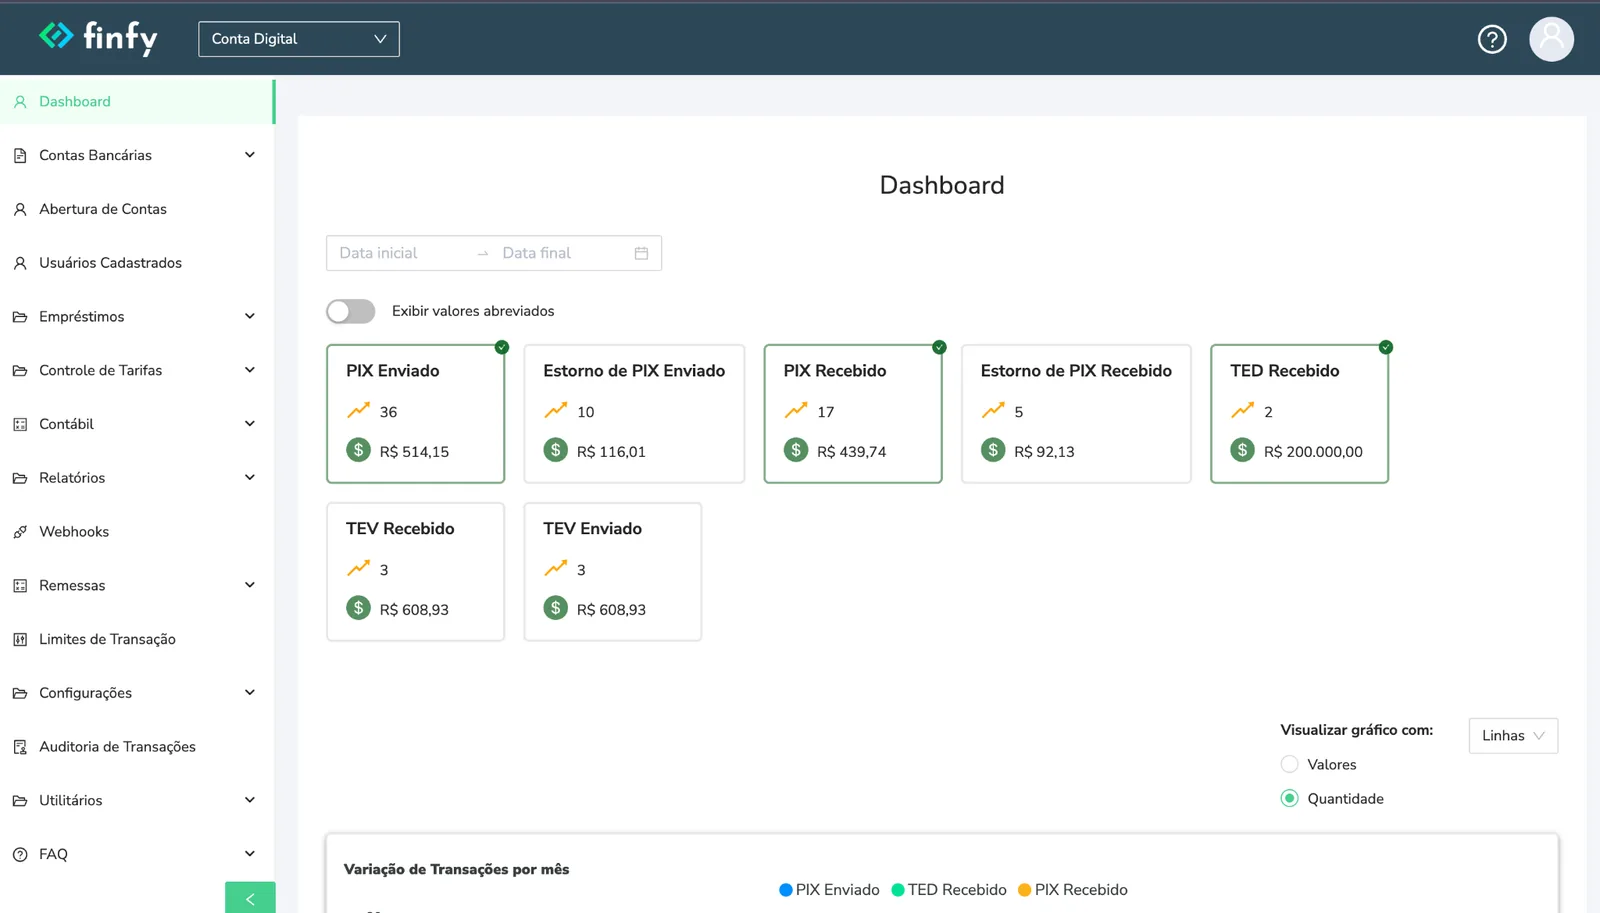Click the FAQ question circle icon
The height and width of the screenshot is (913, 1600).
(20, 854)
